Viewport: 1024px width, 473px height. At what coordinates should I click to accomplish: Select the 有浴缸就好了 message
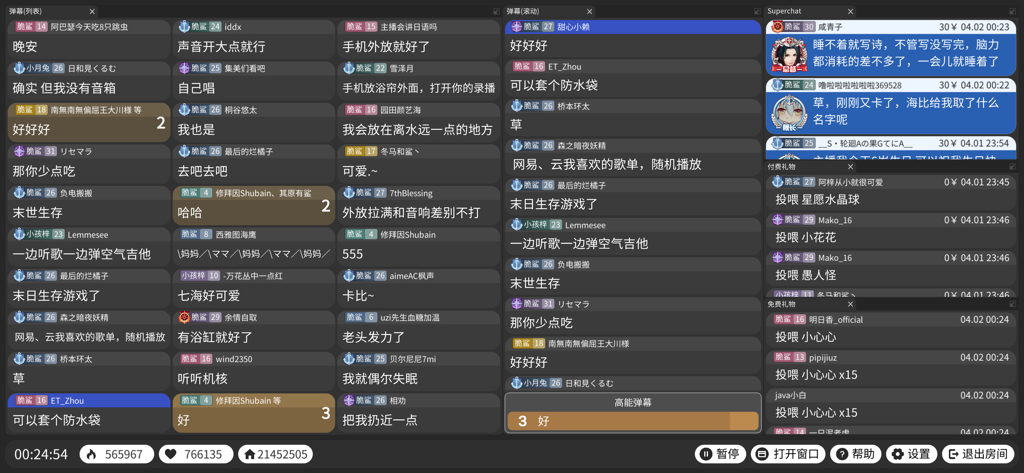[253, 330]
